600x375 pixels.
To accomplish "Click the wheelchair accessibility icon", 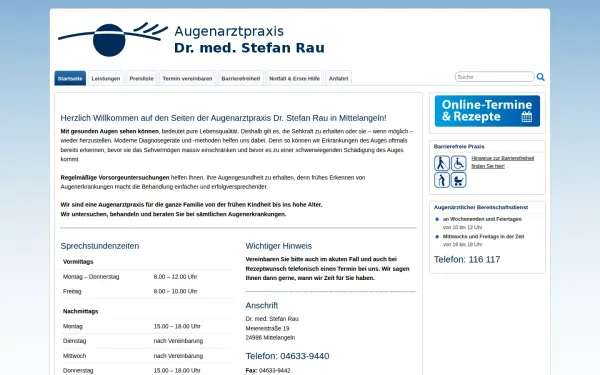I will pyautogui.click(x=458, y=163).
